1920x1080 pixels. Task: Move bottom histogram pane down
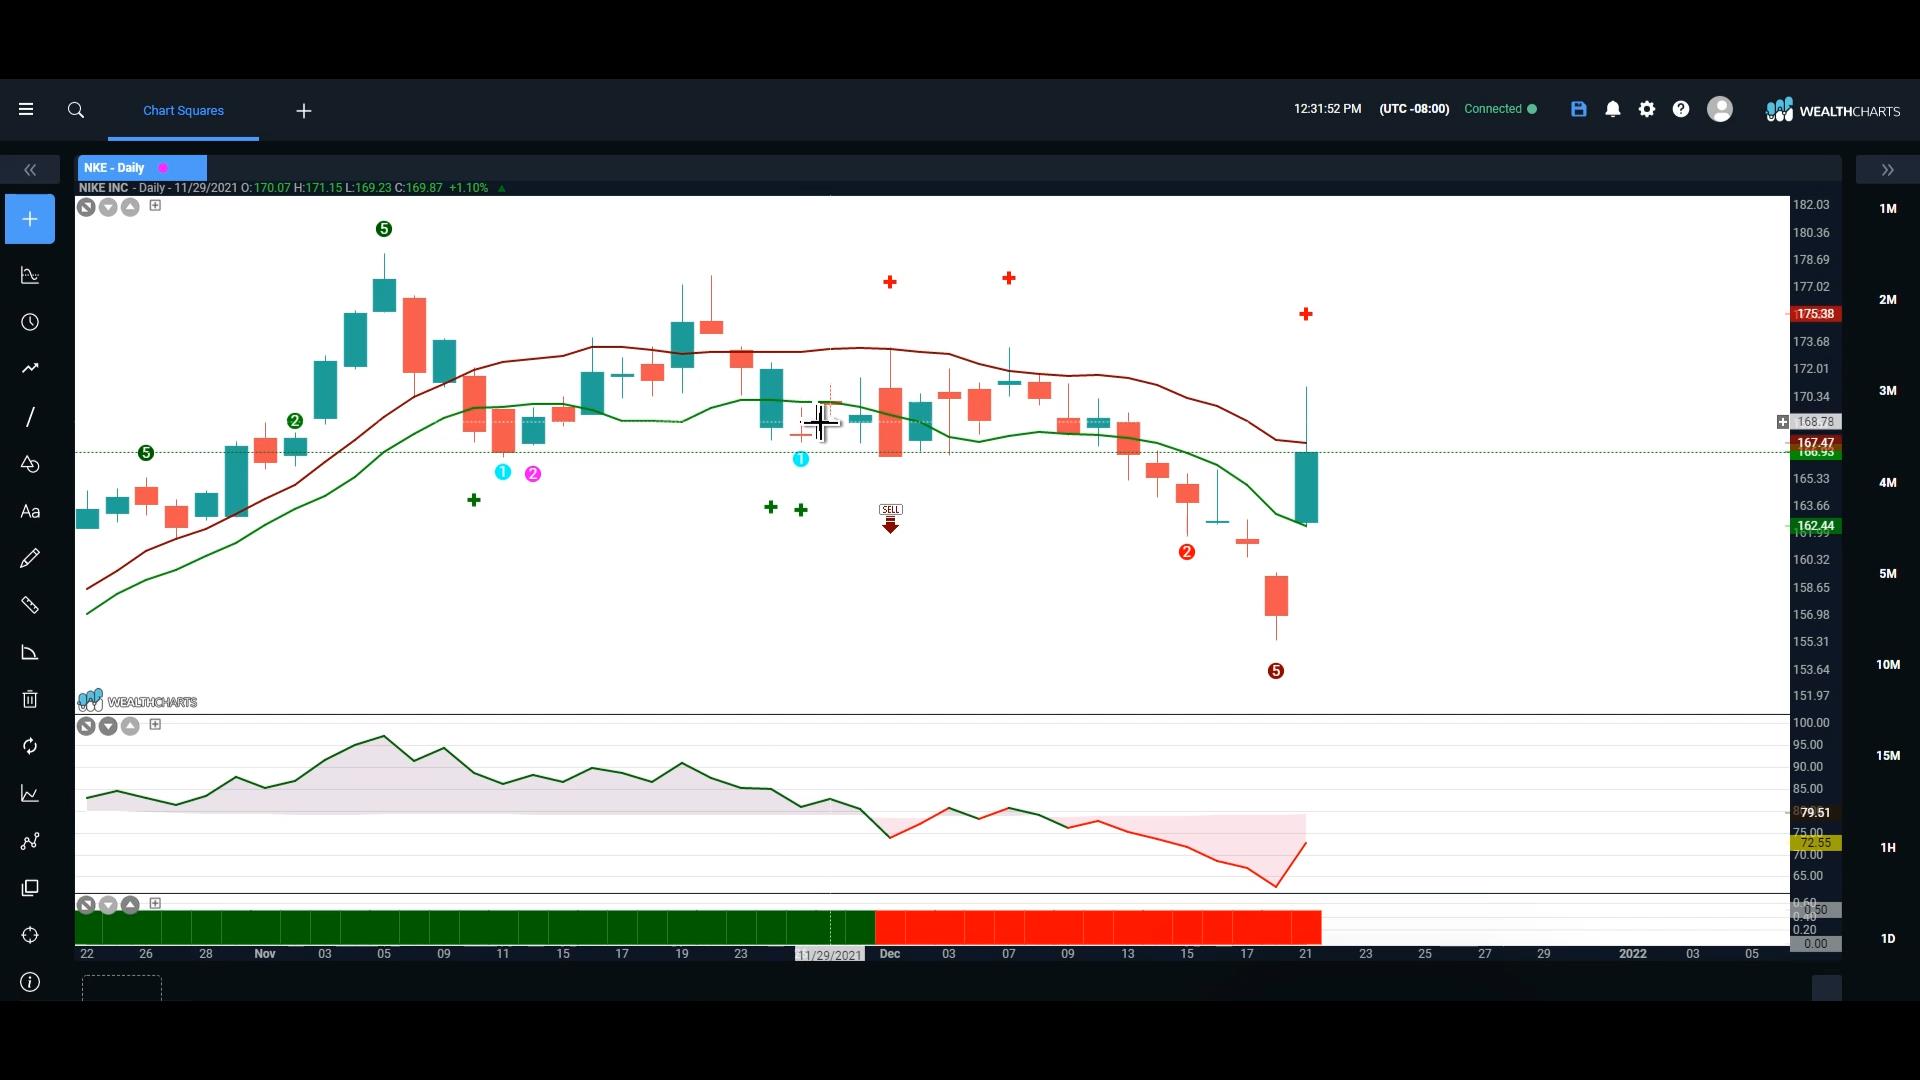tap(108, 905)
